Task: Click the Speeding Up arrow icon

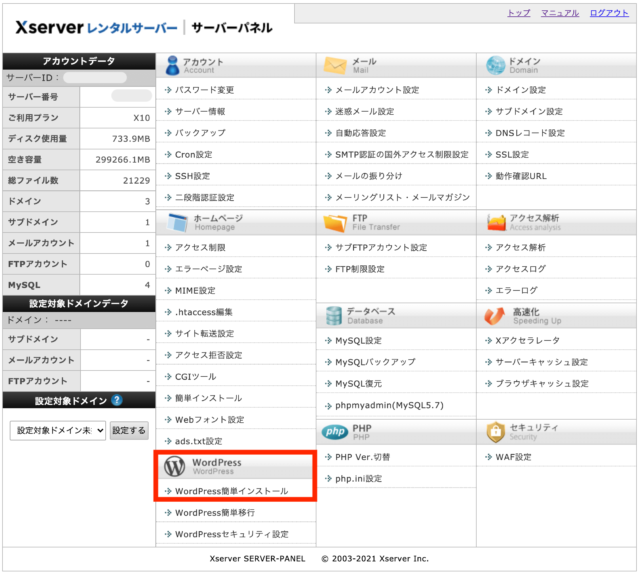Action: pyautogui.click(x=494, y=316)
